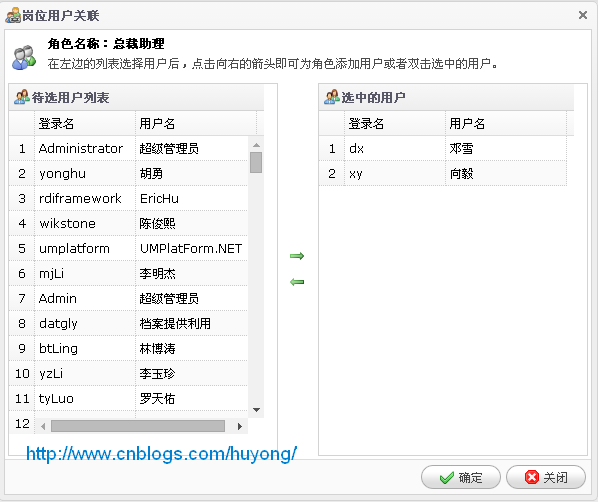Click the 待选用户列表 panel icon
The image size is (598, 502).
coord(22,97)
